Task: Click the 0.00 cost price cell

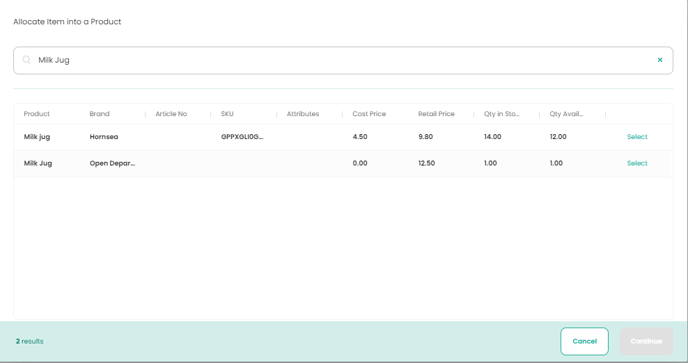Action: [360, 163]
